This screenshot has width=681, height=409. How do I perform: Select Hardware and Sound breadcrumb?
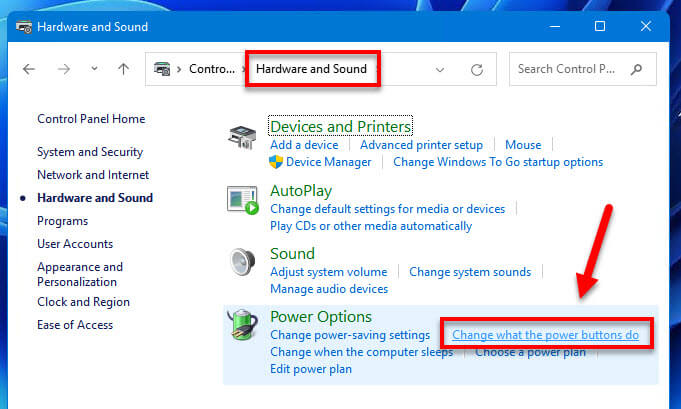[311, 69]
